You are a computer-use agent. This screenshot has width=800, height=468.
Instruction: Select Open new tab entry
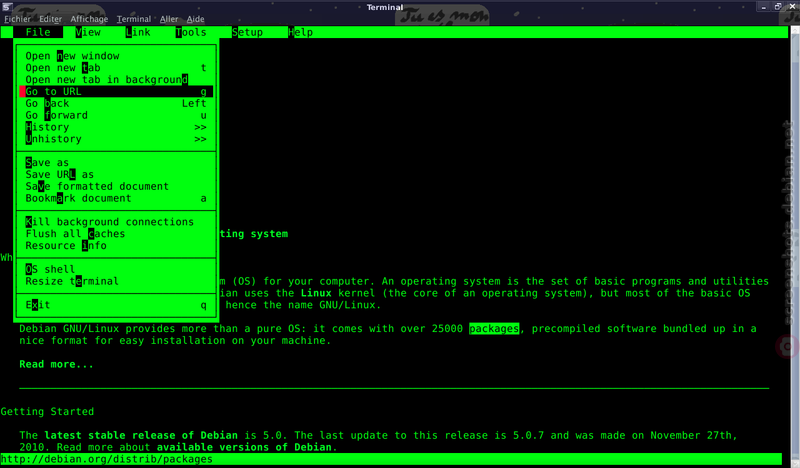click(116, 68)
